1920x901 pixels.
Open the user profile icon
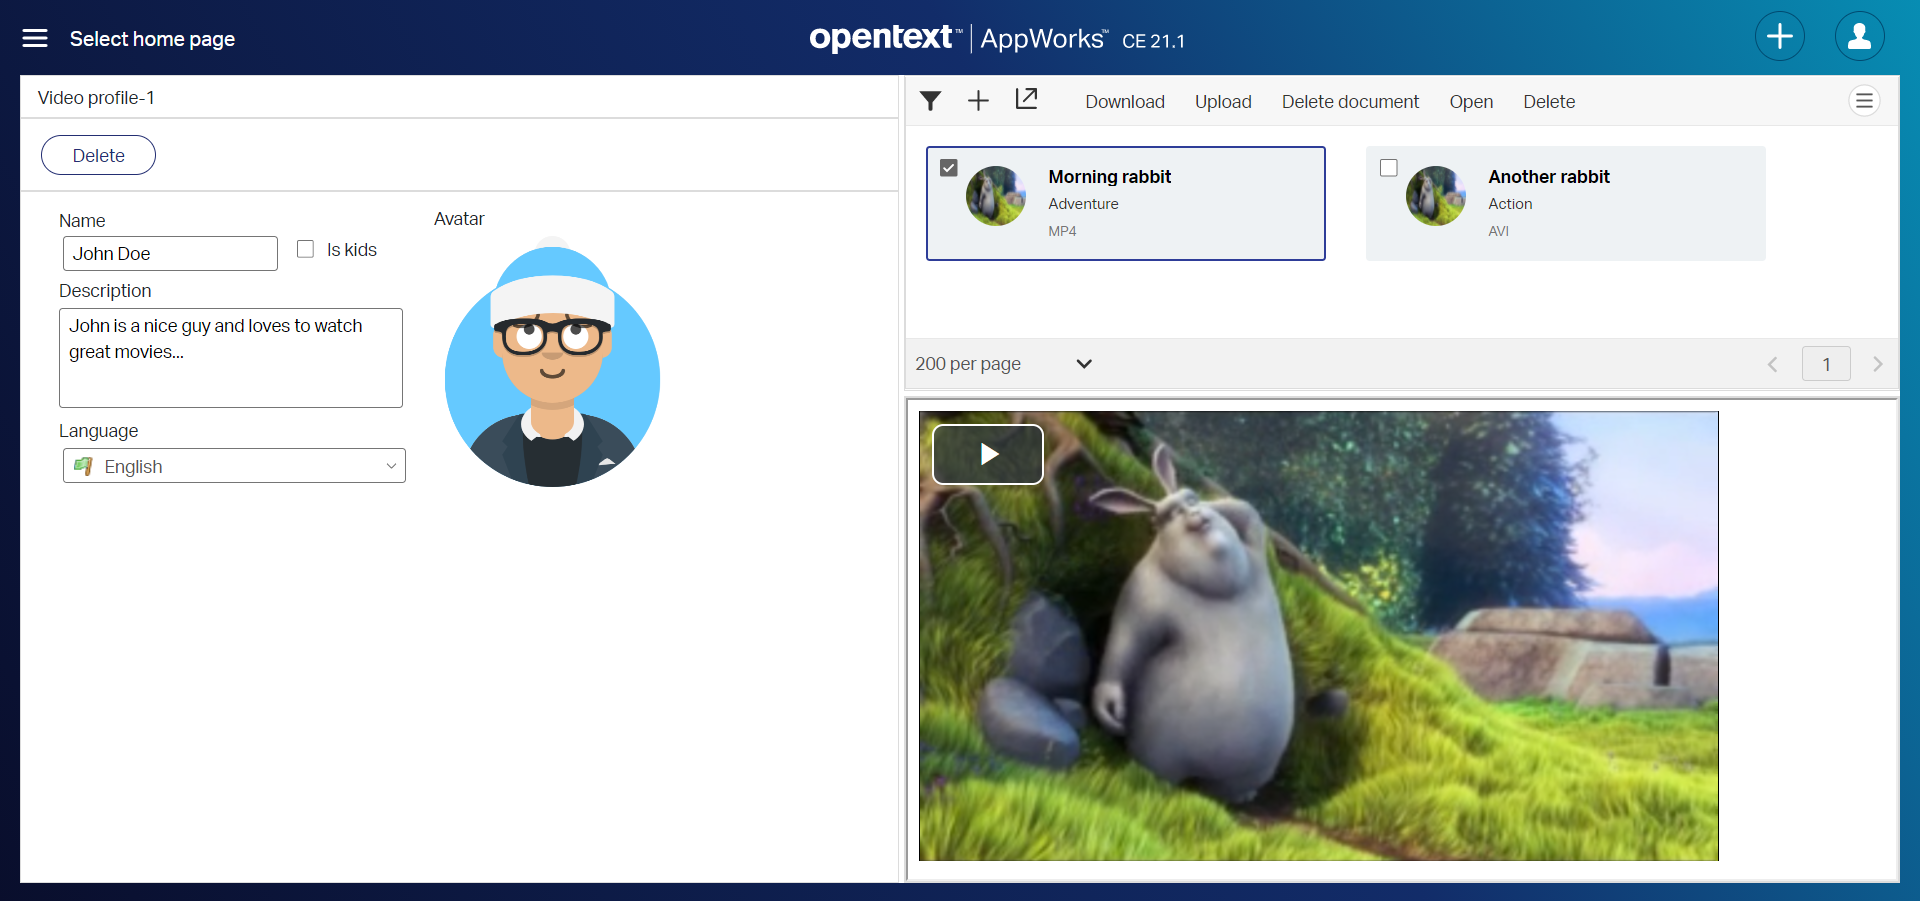[x=1859, y=37]
